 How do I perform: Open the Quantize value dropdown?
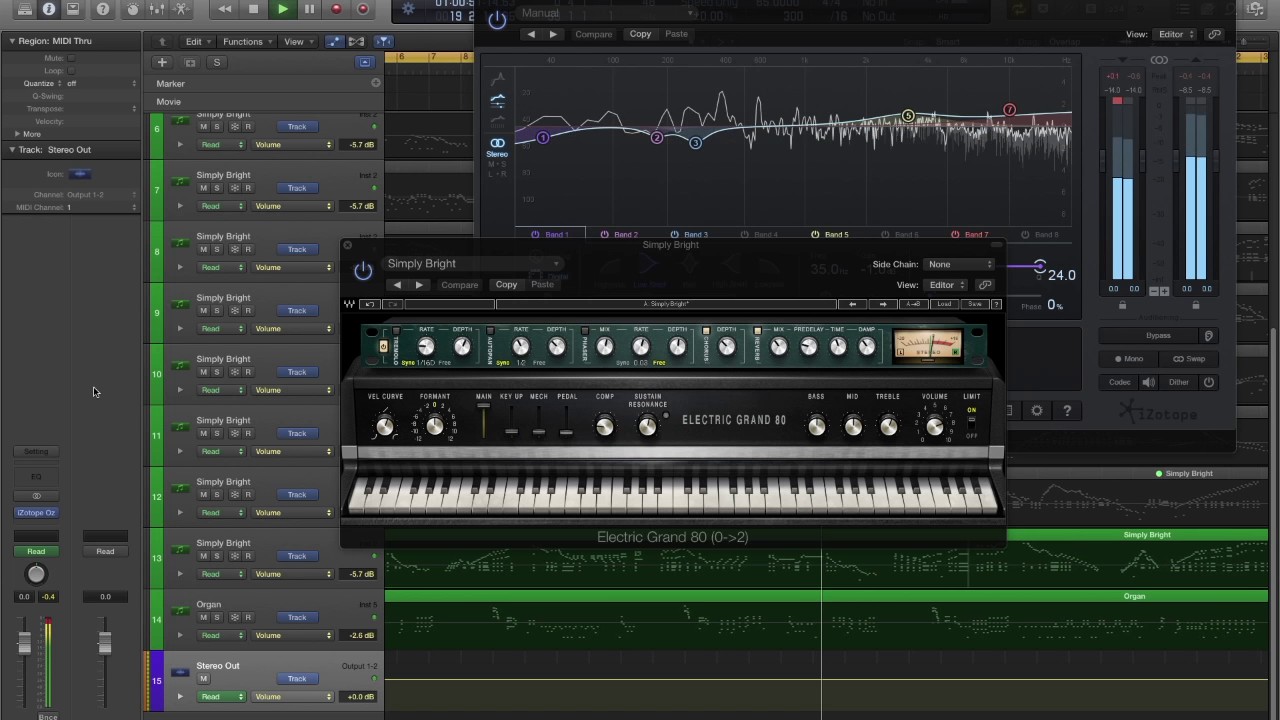102,84
